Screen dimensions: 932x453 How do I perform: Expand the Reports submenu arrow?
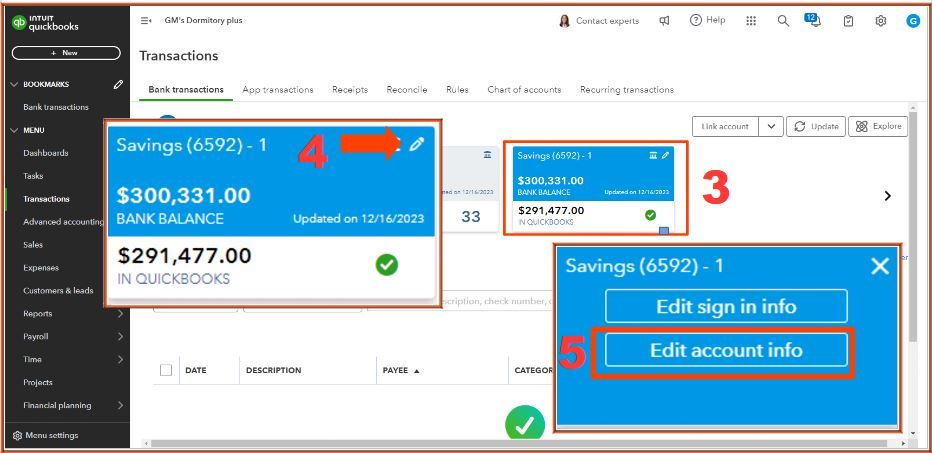pos(120,313)
